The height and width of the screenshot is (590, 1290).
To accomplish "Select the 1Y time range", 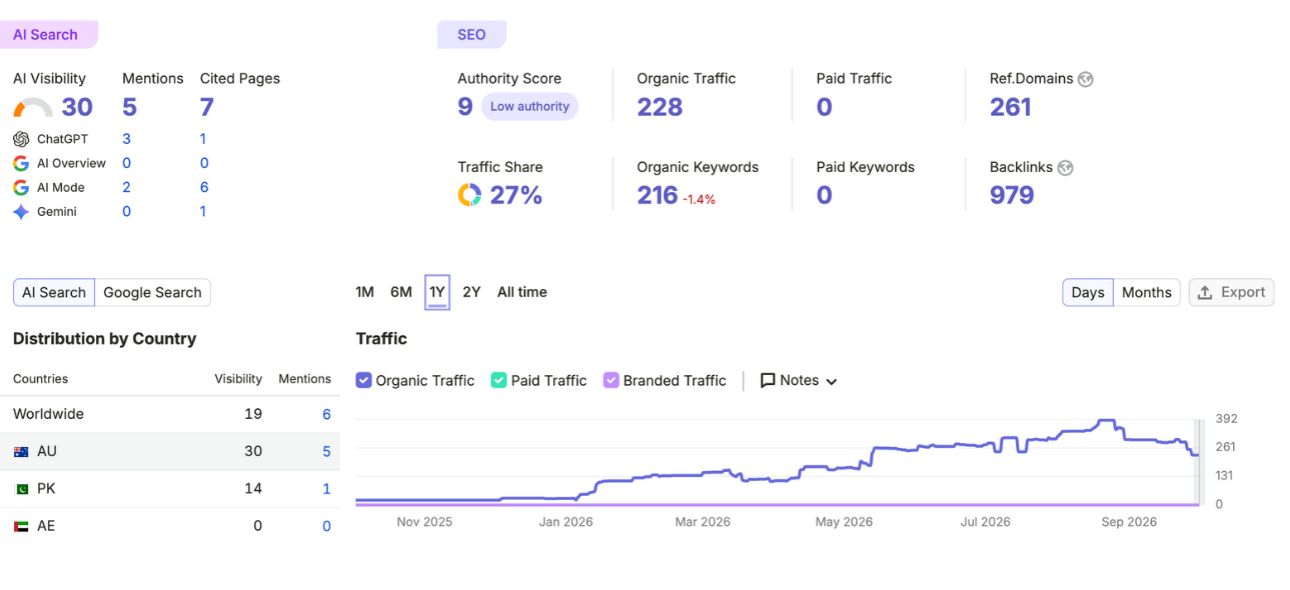I will coord(437,292).
